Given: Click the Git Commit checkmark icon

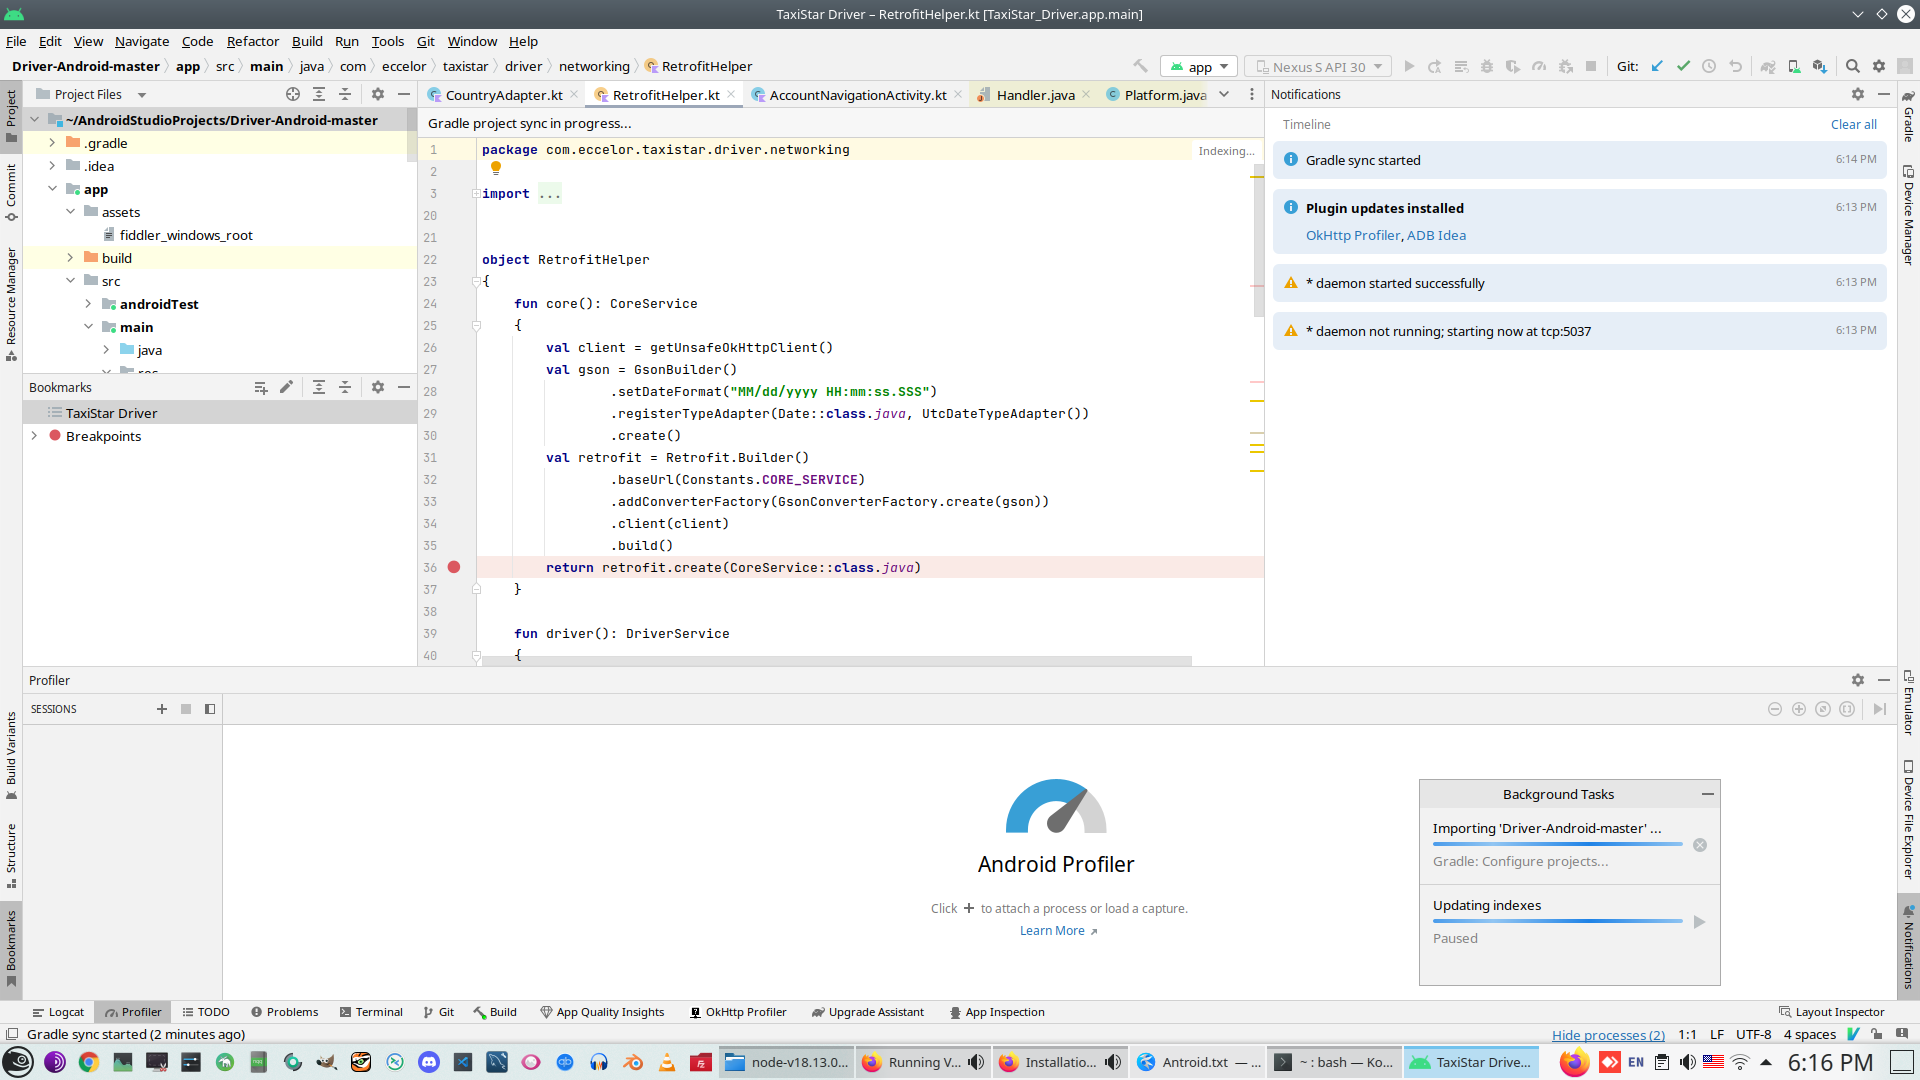Looking at the screenshot, I should point(1683,67).
